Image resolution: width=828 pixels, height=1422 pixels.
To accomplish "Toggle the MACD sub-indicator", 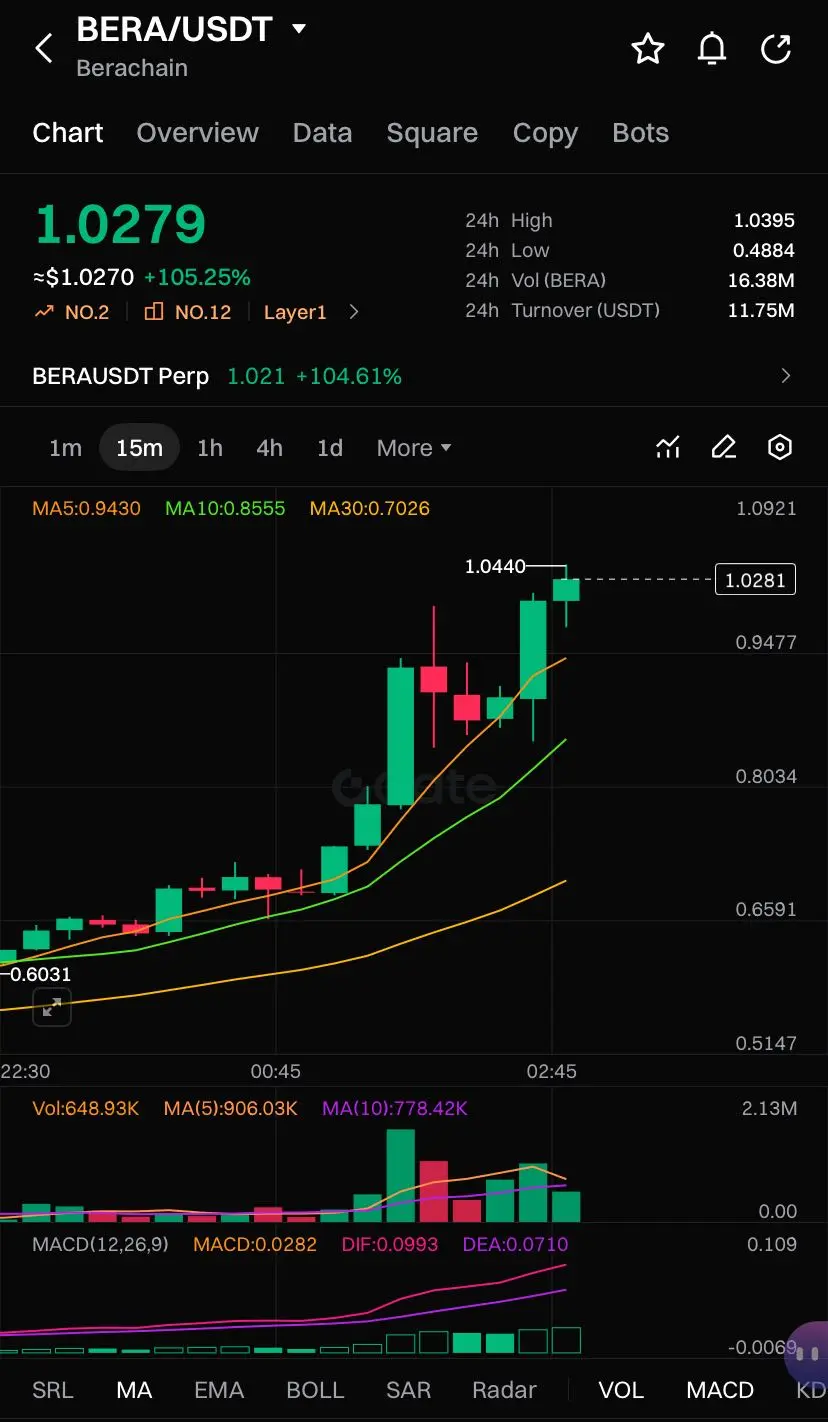I will coord(720,1390).
